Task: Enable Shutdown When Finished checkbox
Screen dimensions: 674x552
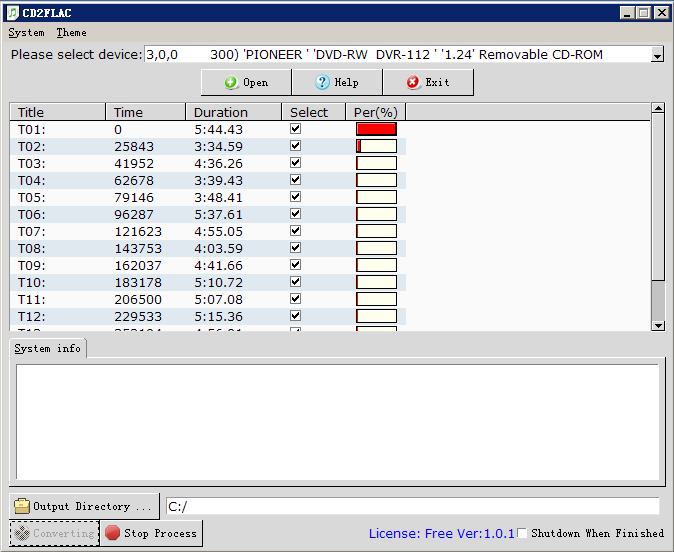Action: [522, 533]
